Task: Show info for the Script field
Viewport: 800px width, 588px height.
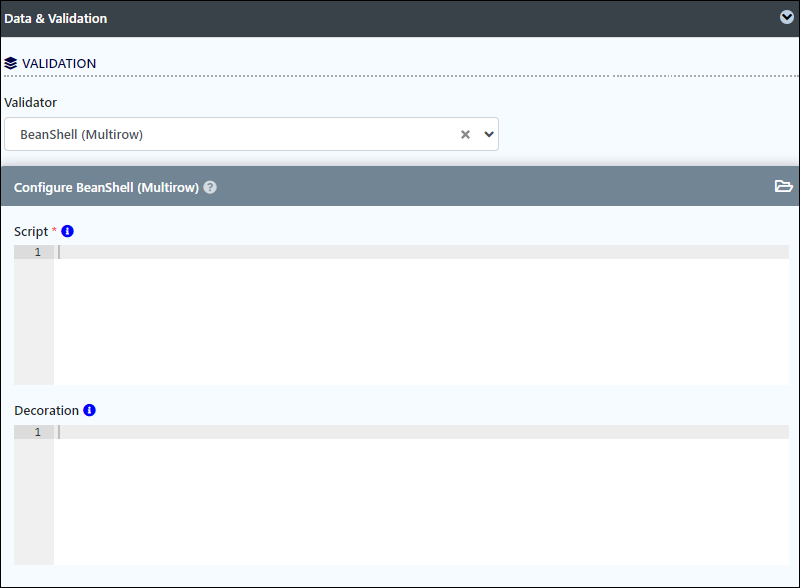Action: (67, 231)
